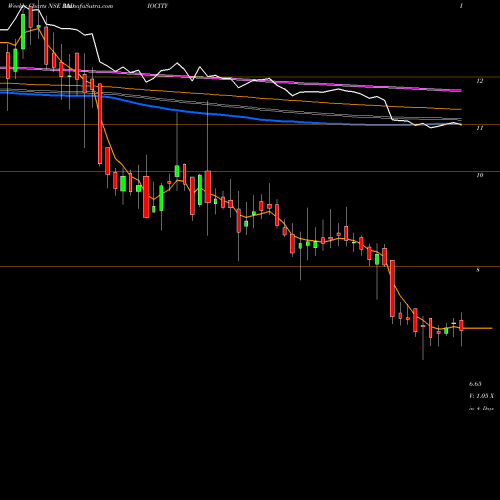
Task: Select the price axis label 10
Action: (x=480, y=175)
